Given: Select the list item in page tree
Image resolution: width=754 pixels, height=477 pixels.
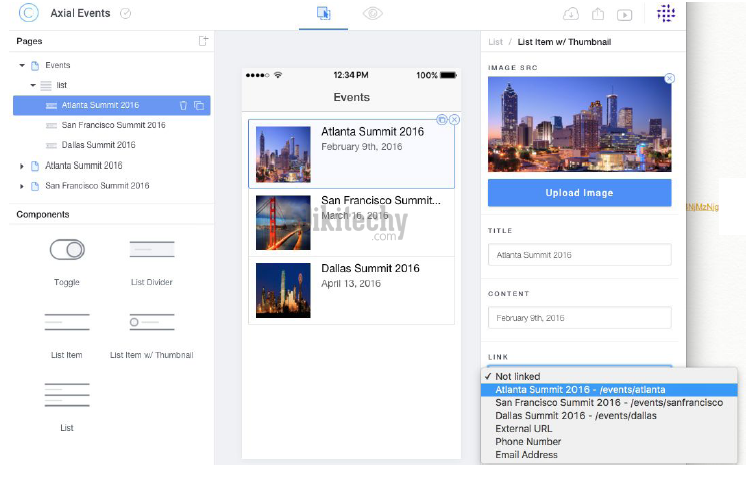Looking at the screenshot, I should tap(62, 85).
